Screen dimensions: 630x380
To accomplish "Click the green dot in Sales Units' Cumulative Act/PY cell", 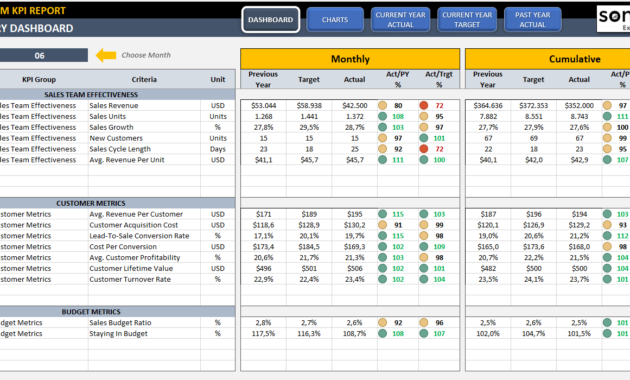I will point(607,116).
